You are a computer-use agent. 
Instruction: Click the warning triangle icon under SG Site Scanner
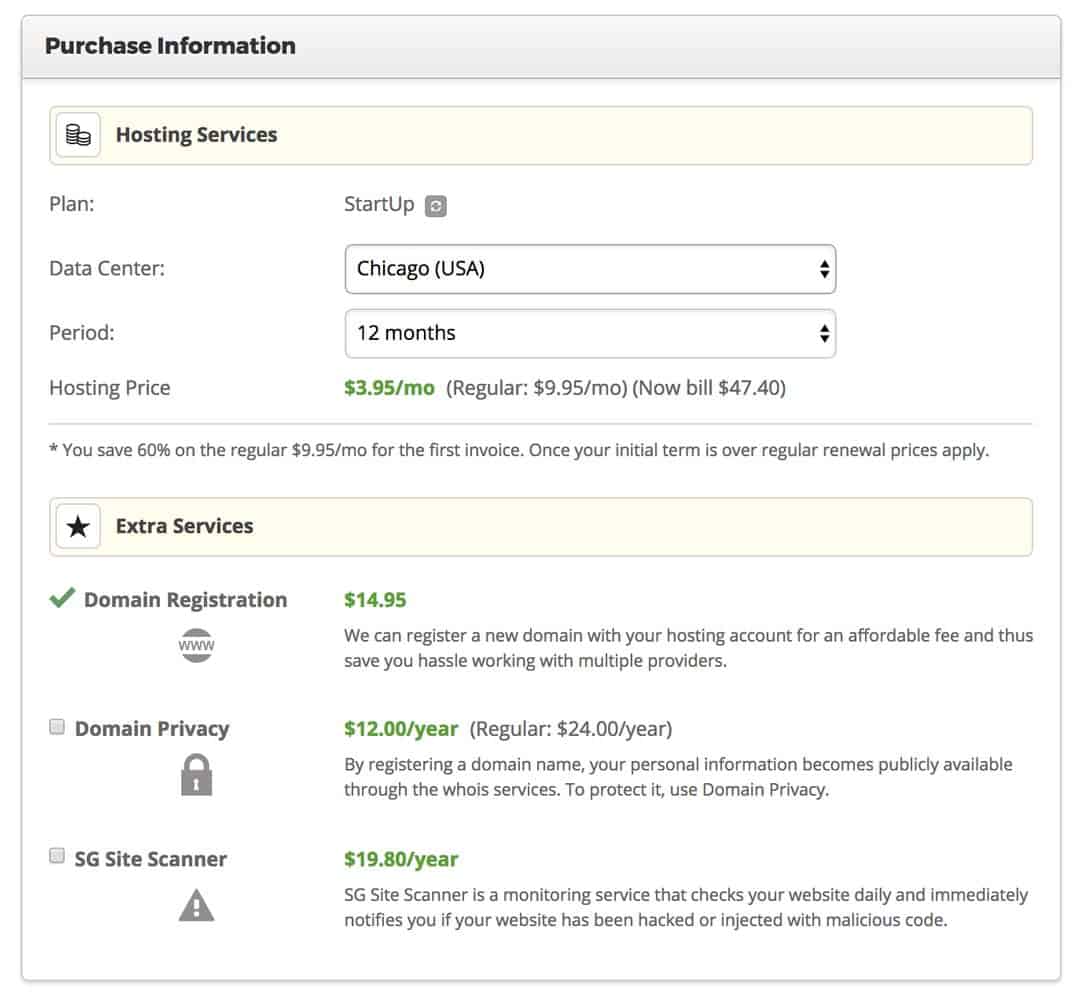click(196, 905)
